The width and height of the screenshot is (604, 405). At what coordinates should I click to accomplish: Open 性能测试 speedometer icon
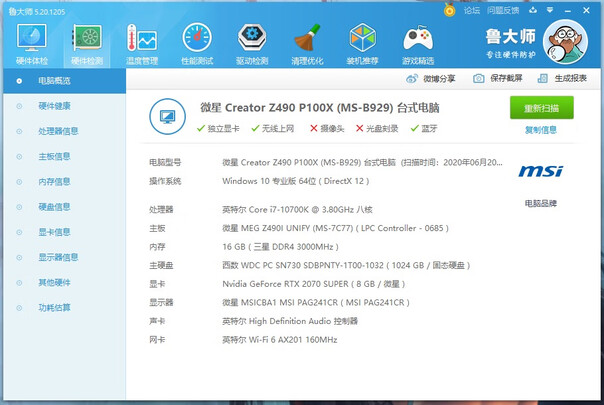coord(196,42)
